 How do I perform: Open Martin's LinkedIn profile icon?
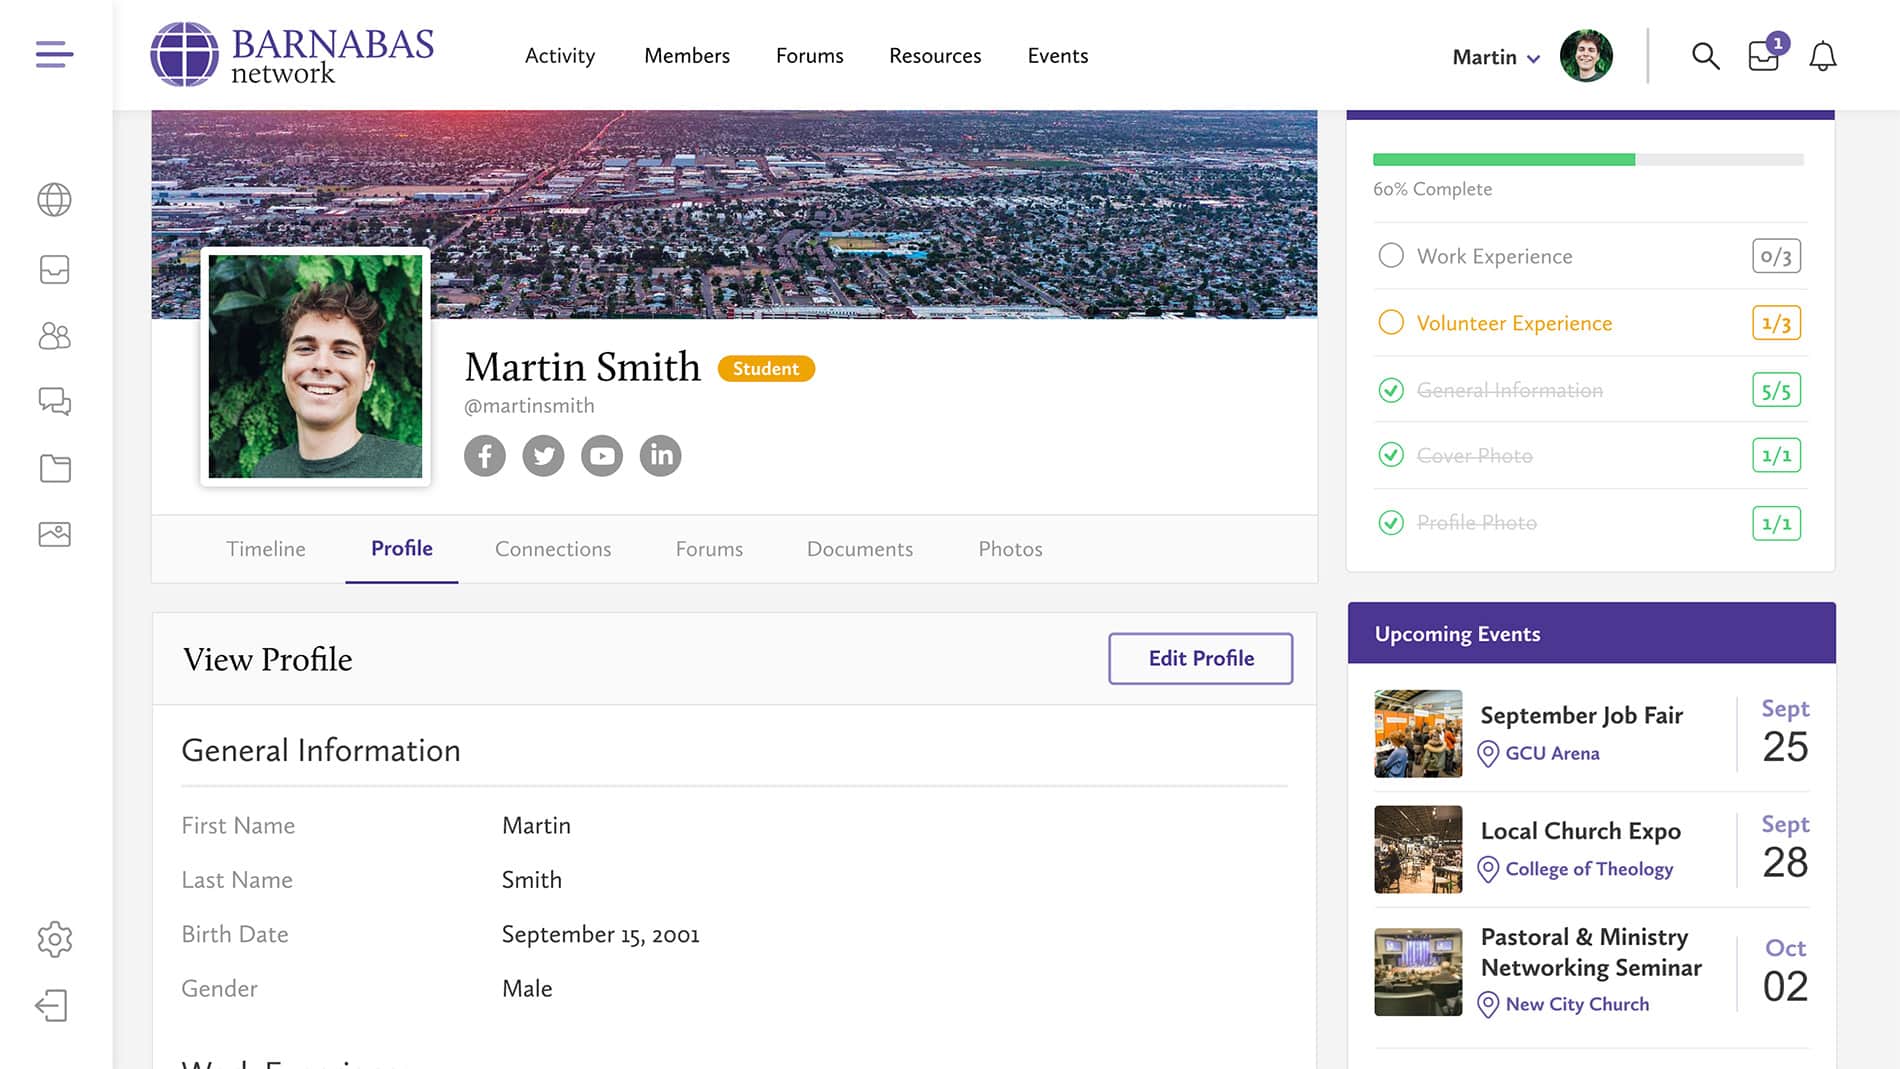click(660, 456)
